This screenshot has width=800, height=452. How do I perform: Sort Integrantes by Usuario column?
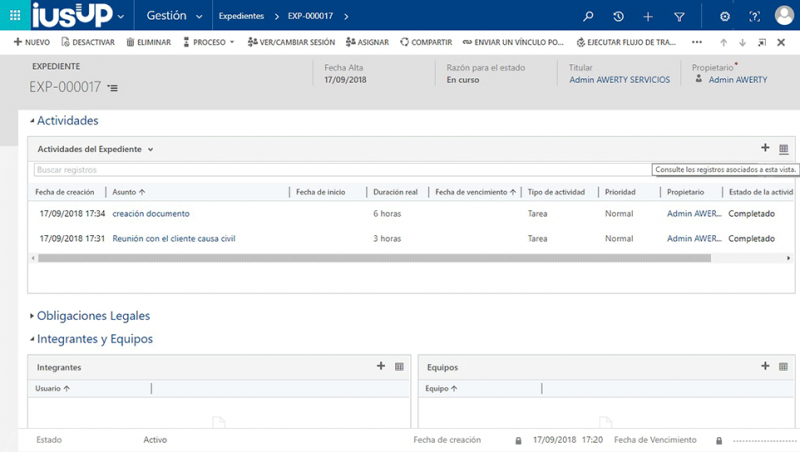[52, 389]
